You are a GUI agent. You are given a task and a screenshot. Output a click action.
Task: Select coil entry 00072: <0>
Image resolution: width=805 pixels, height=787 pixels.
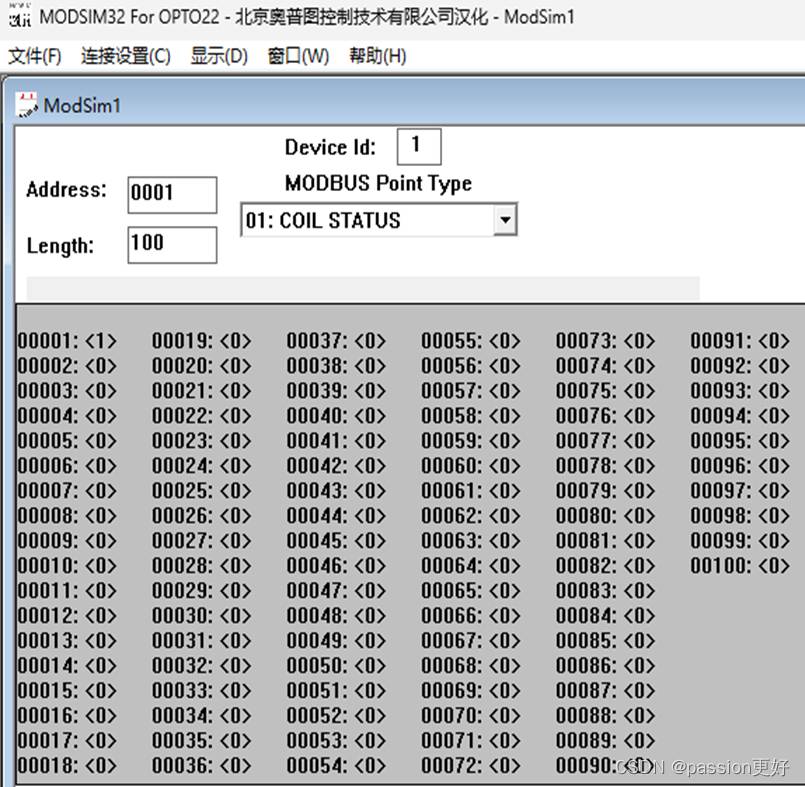pyautogui.click(x=471, y=765)
